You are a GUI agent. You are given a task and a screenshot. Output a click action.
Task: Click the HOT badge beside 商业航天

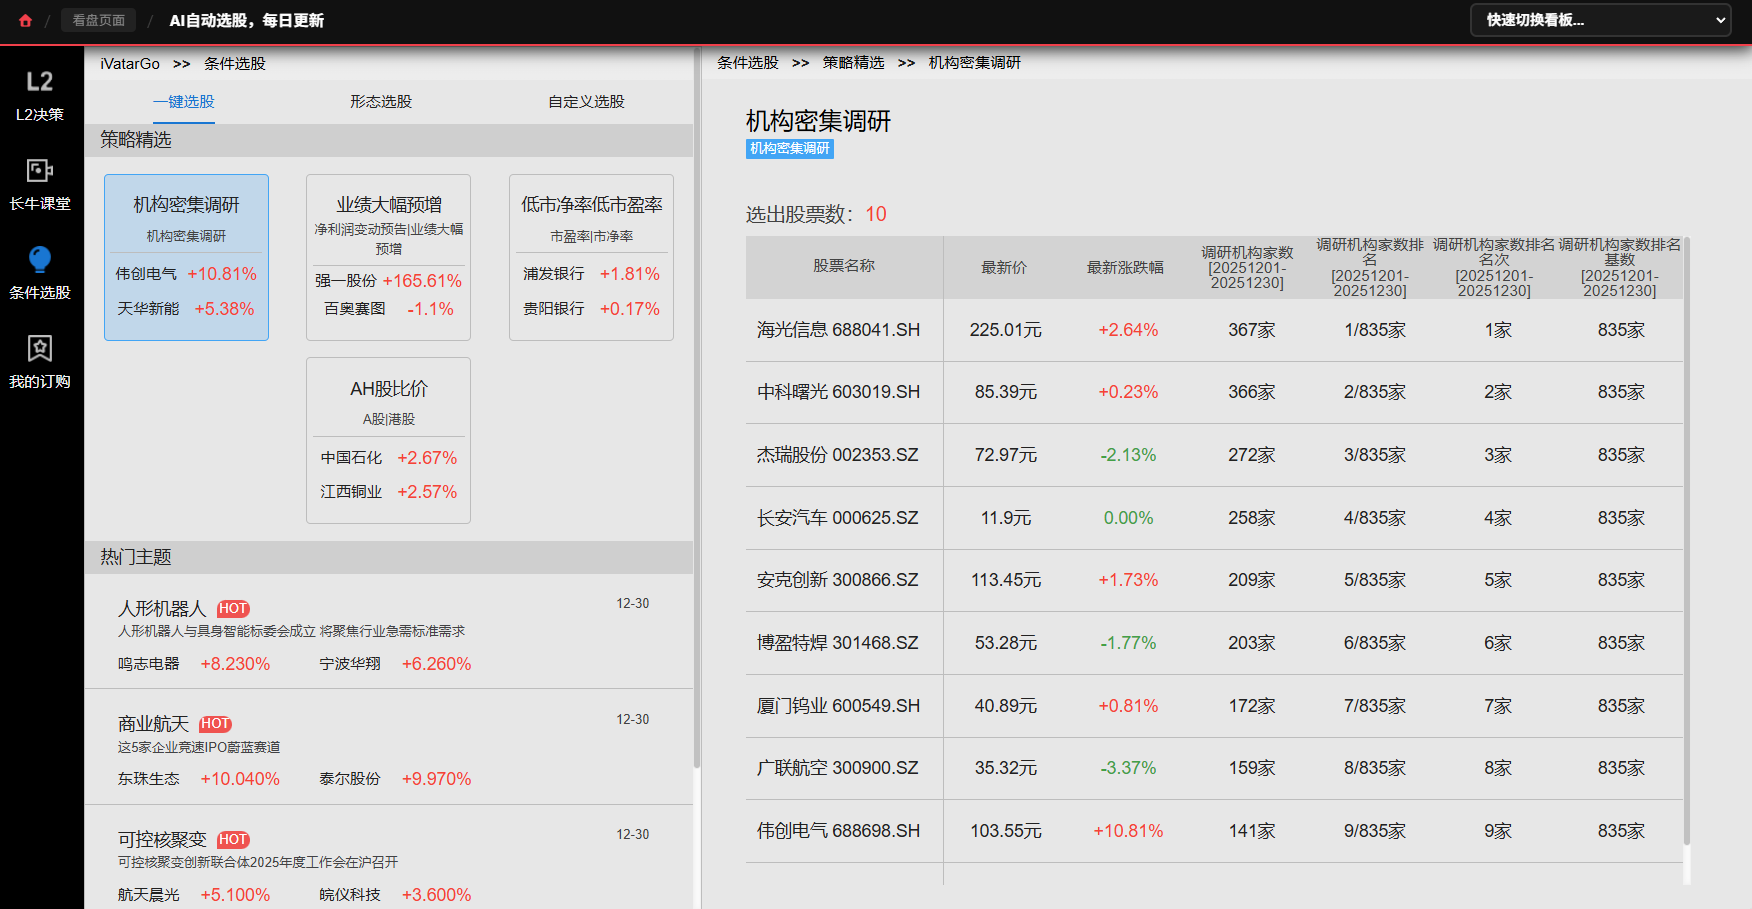[x=215, y=724]
